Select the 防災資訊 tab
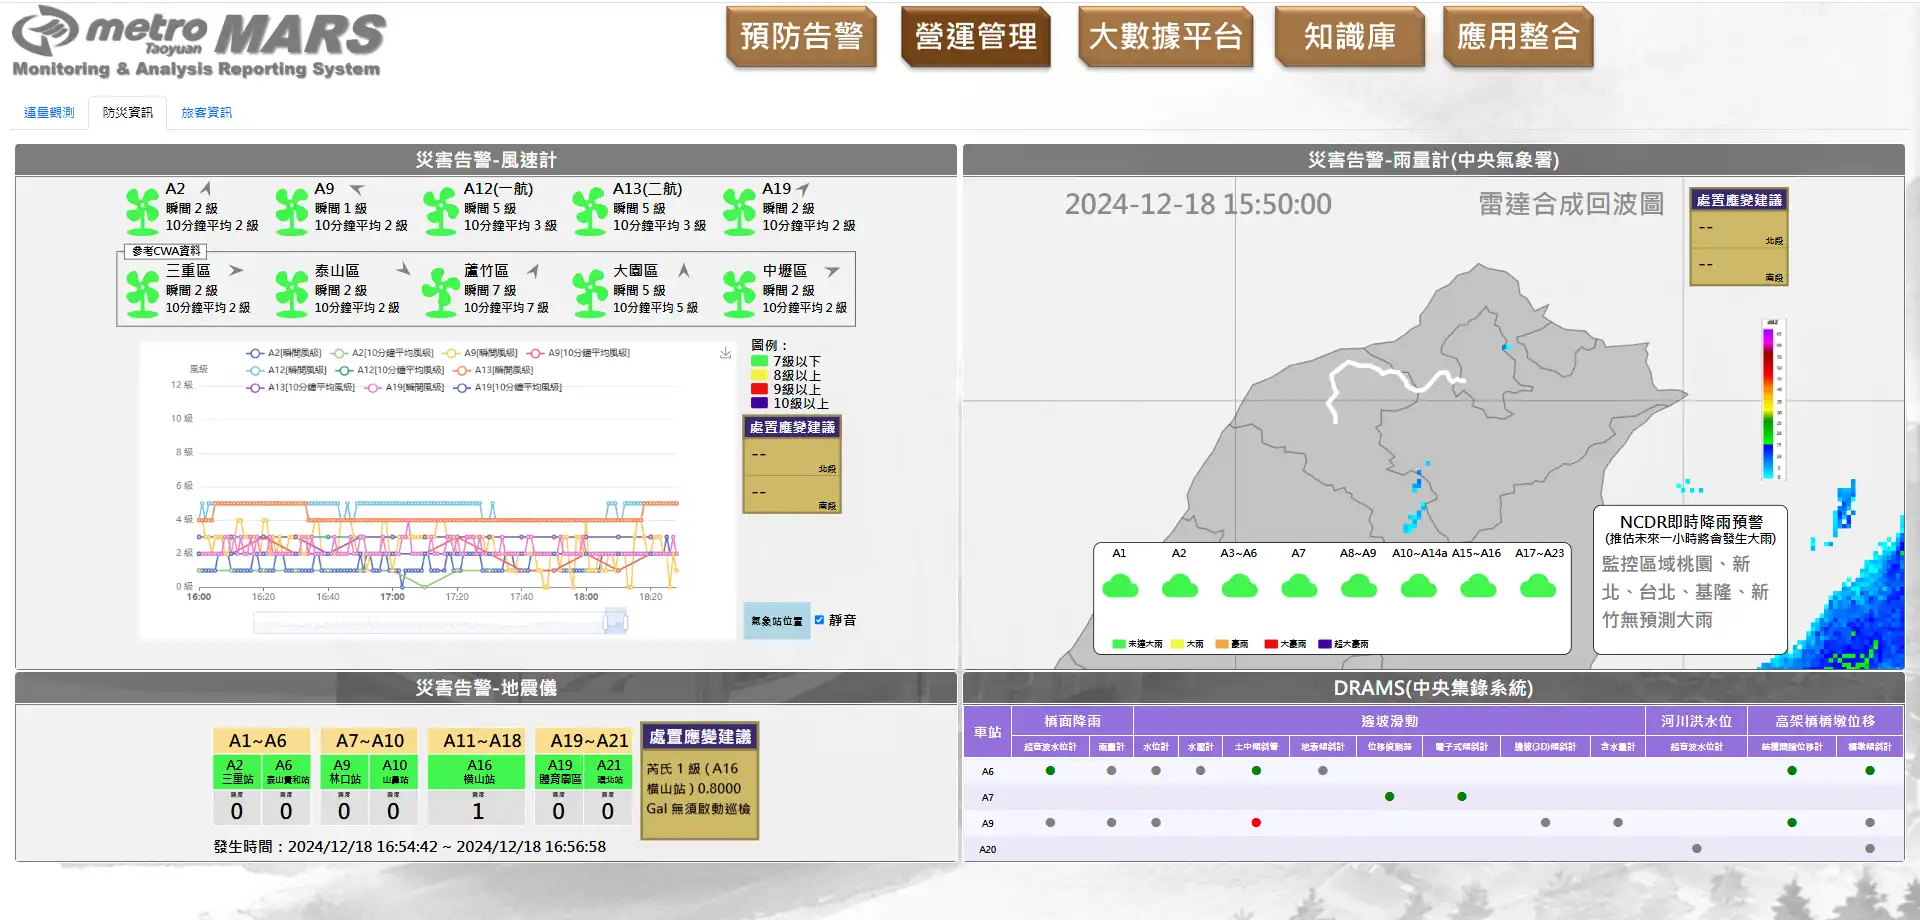1920x920 pixels. [x=128, y=112]
